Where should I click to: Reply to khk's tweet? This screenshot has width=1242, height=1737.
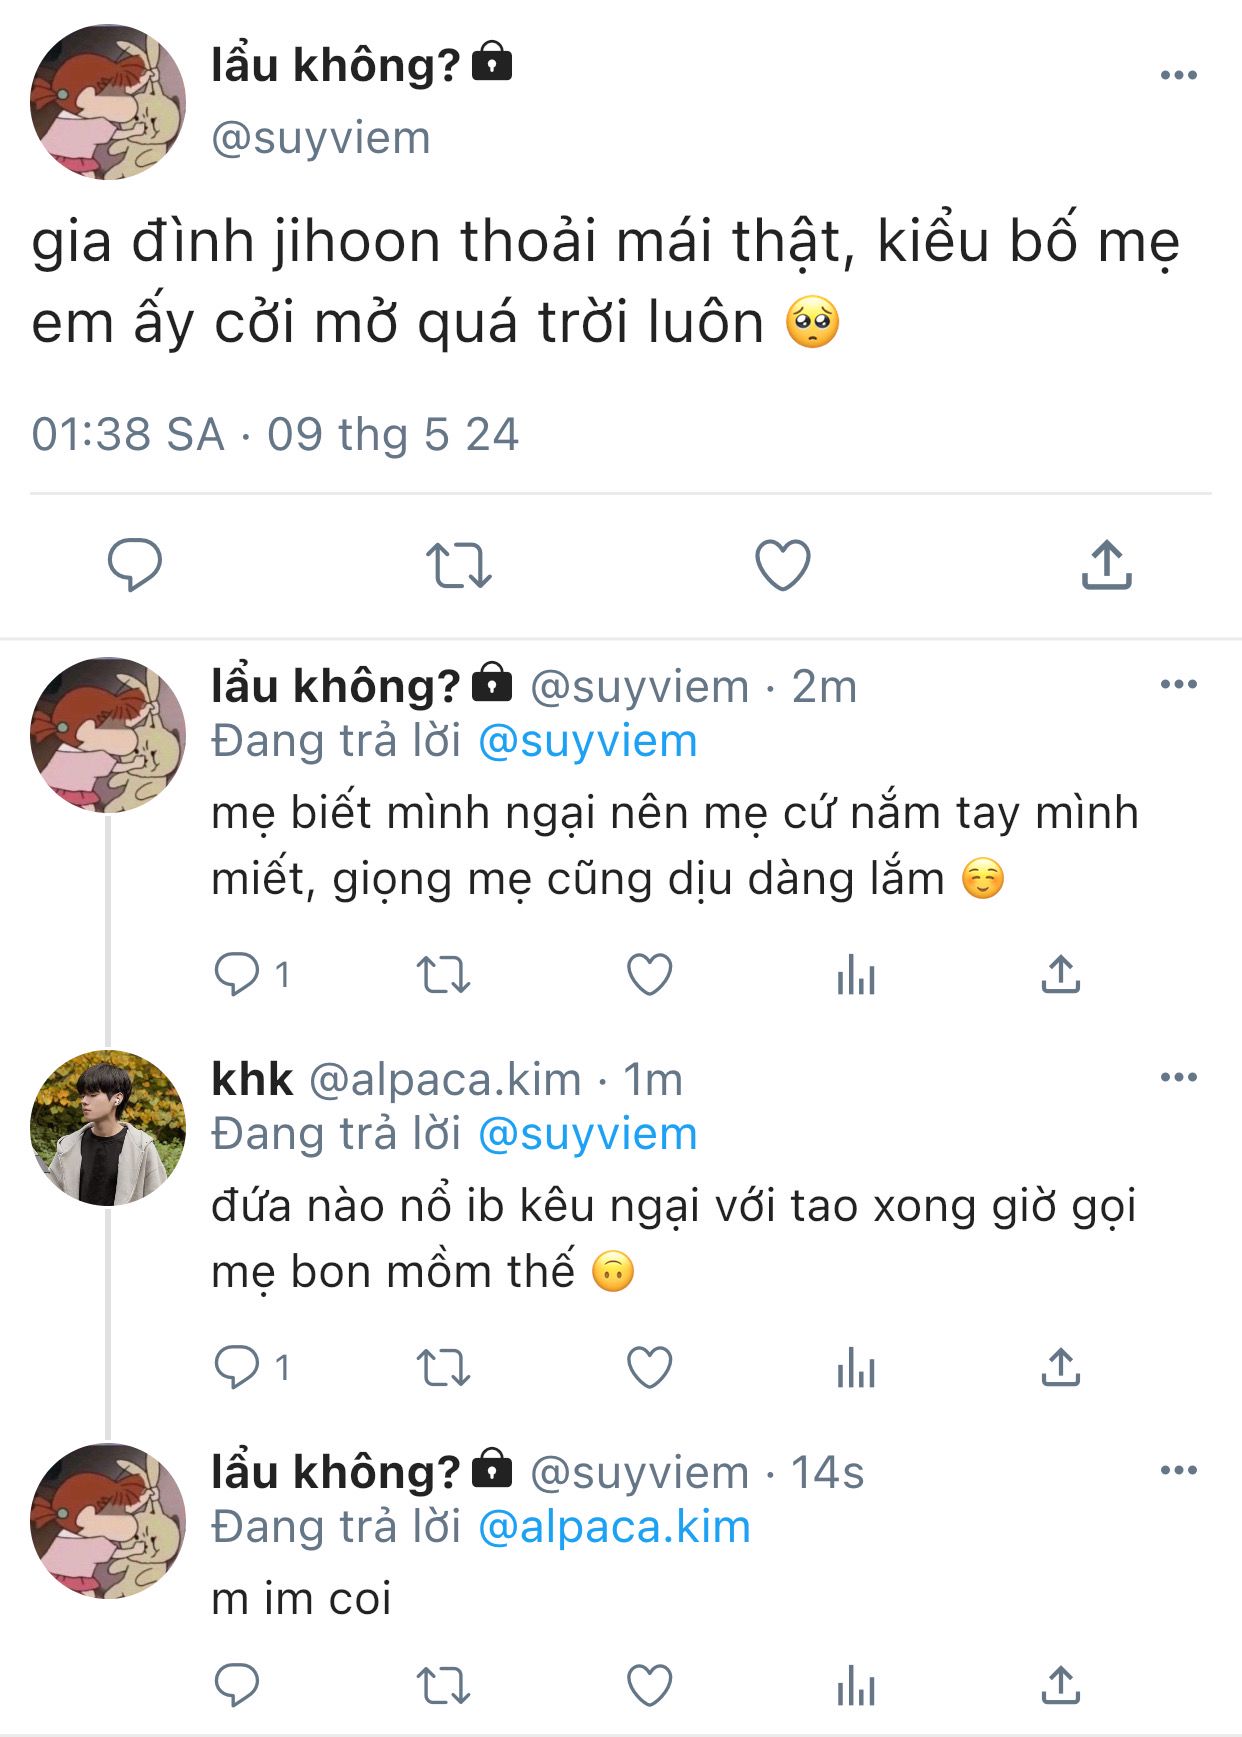pos(237,1368)
